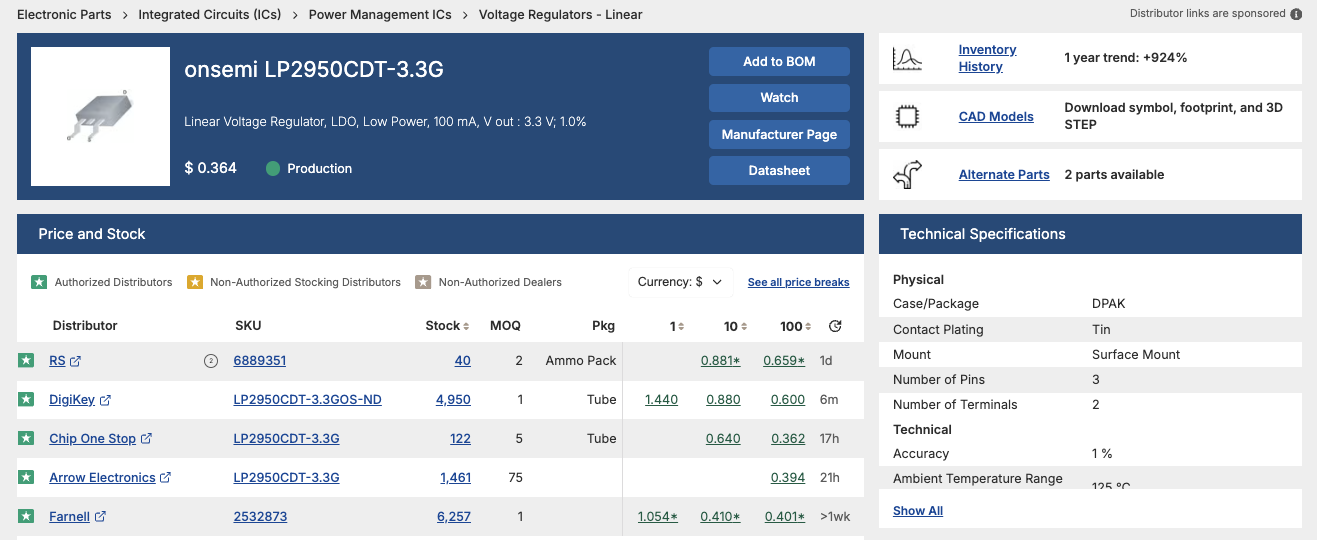Go to Power Management ICs breadcrumb
The width and height of the screenshot is (1317, 540).
(380, 15)
